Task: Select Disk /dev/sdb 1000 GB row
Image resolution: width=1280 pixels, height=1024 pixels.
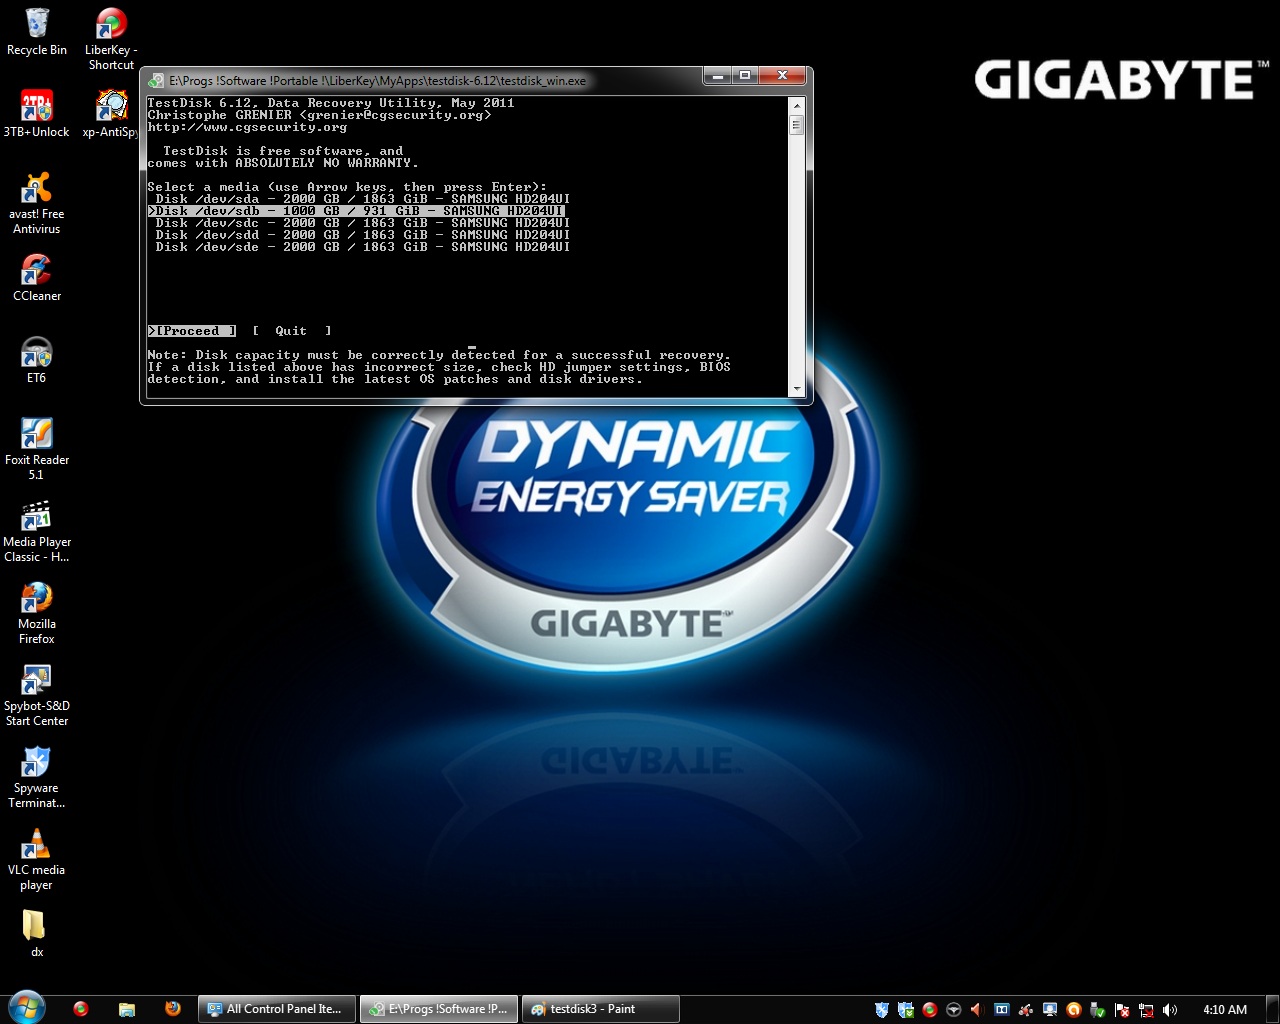Action: [x=356, y=211]
